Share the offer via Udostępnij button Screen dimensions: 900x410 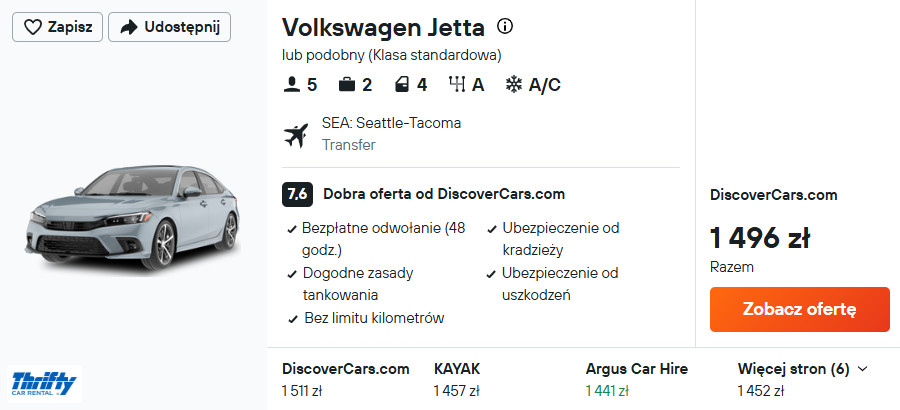point(169,27)
